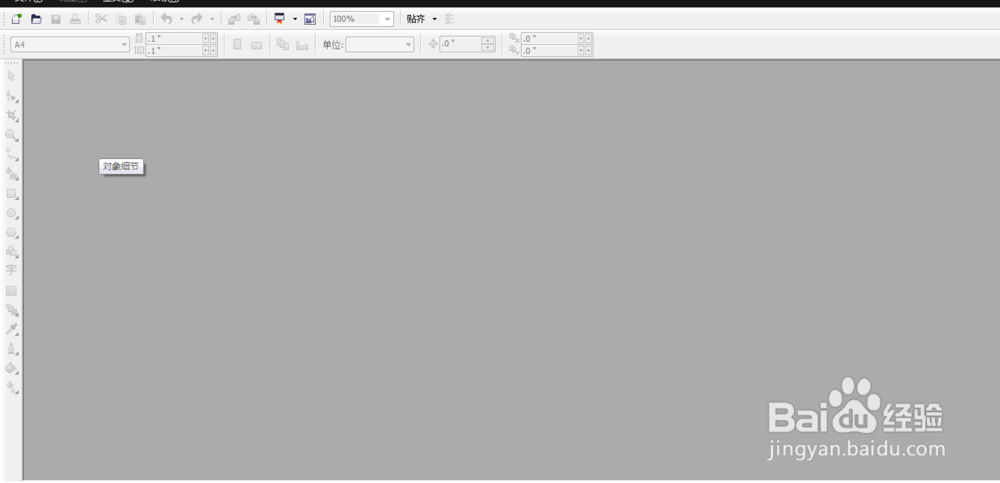Screen dimensions: 1000x483
Task: Increase page height with the up stepper
Action: tap(213, 50)
